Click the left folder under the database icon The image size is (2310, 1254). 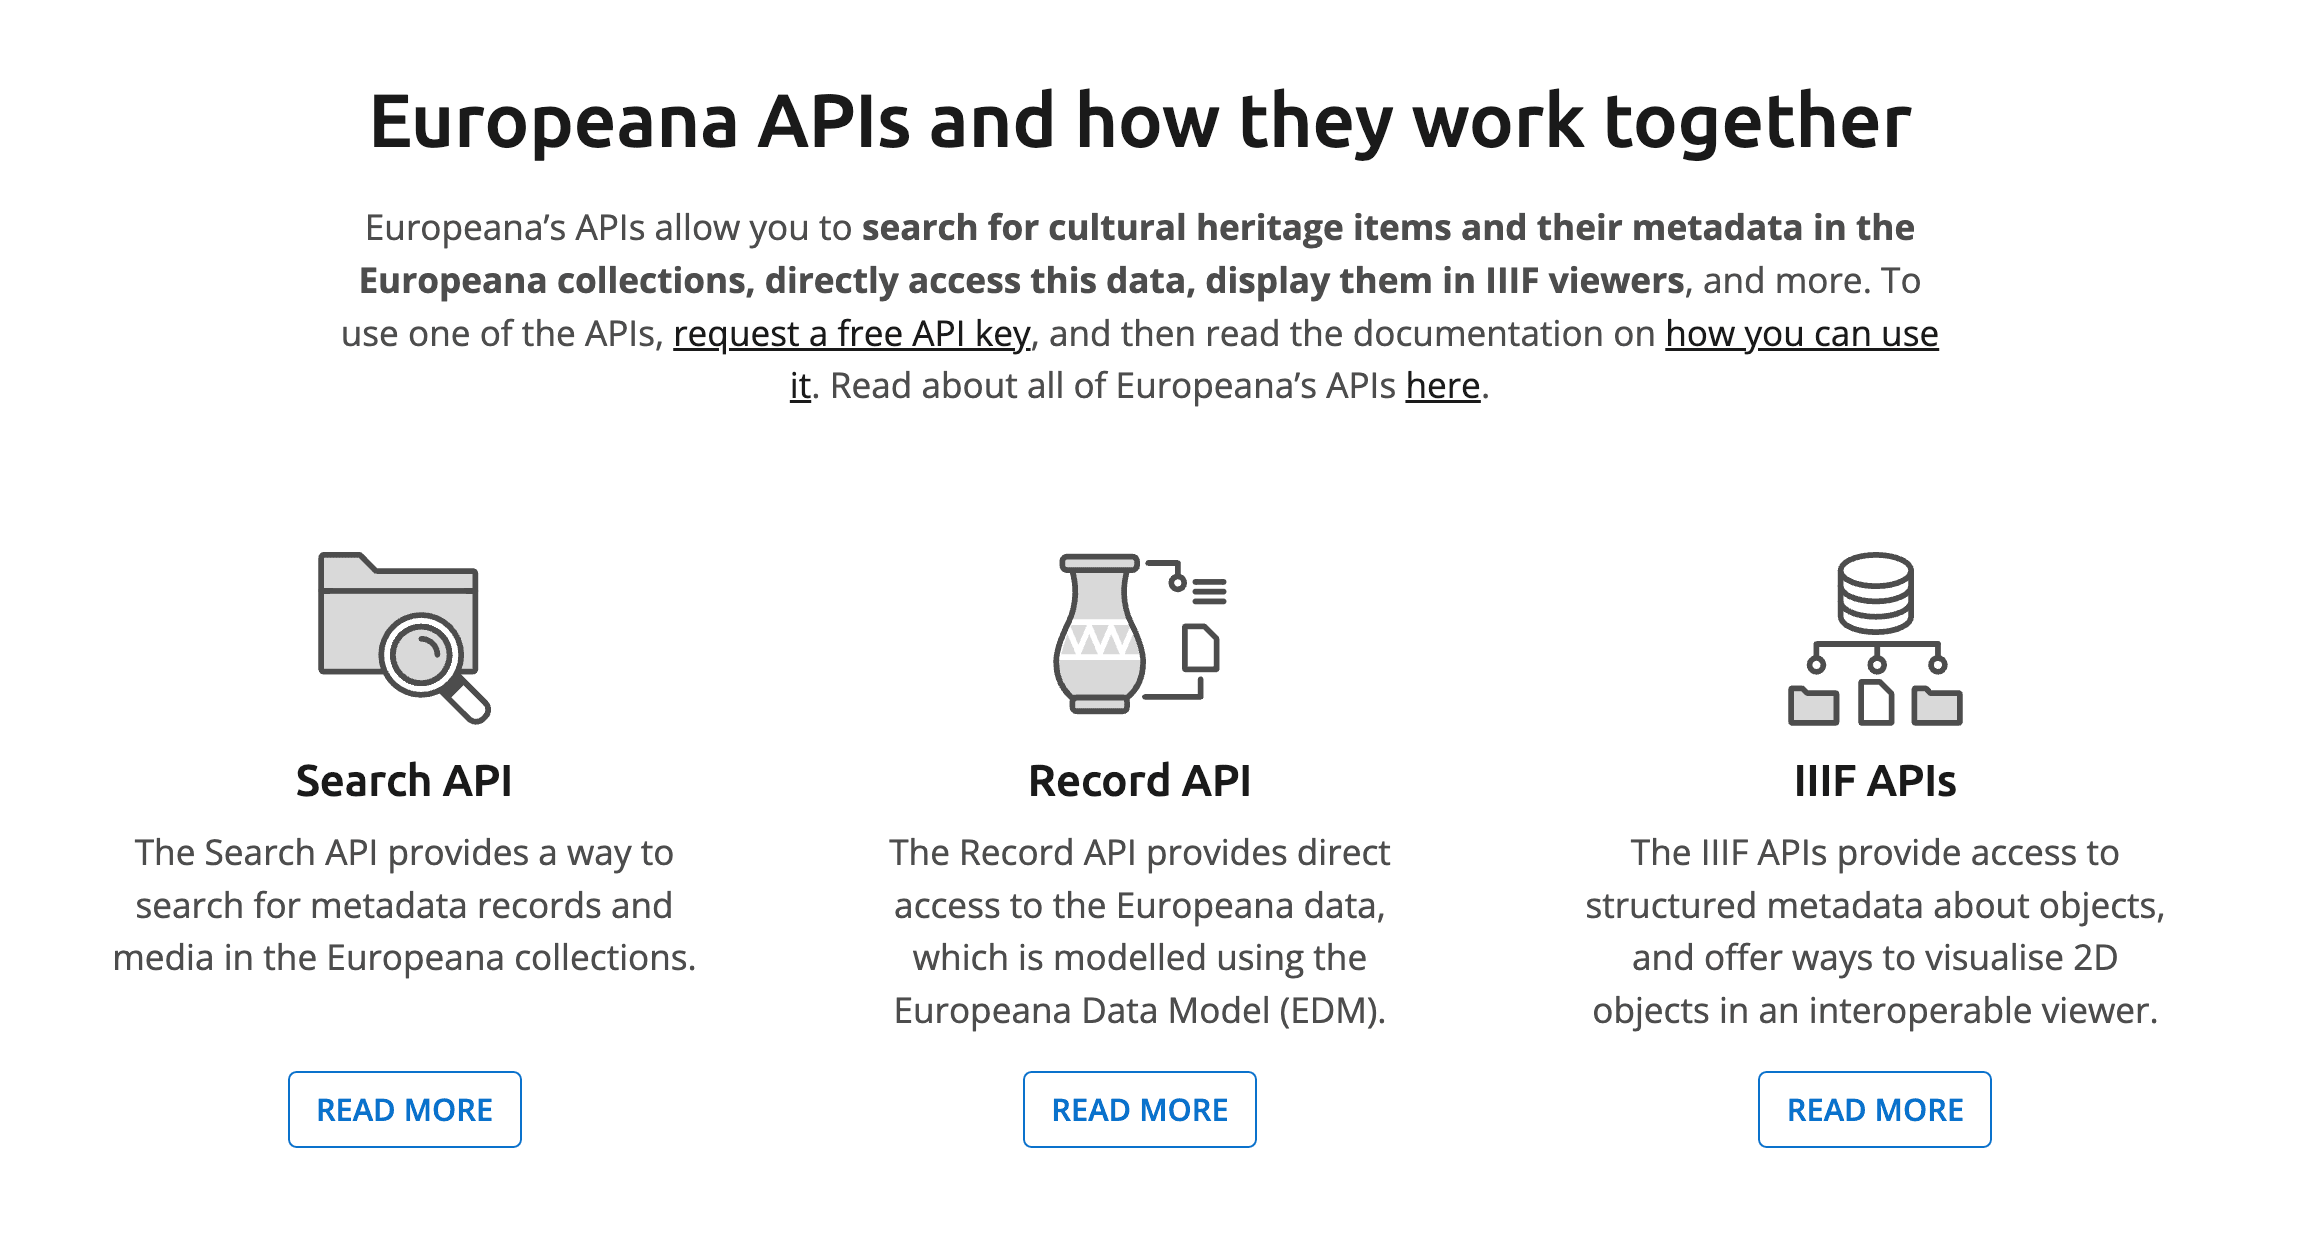[x=1813, y=706]
